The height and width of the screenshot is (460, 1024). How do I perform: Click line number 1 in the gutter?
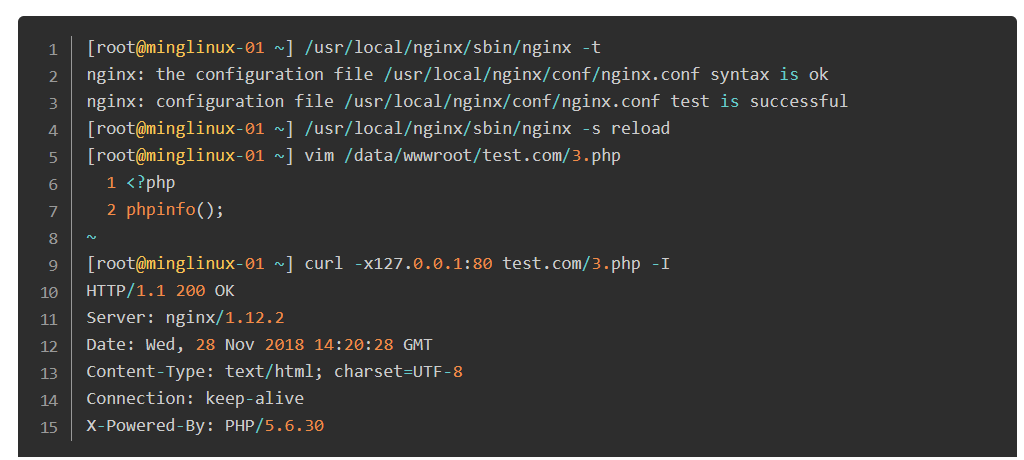tap(53, 49)
